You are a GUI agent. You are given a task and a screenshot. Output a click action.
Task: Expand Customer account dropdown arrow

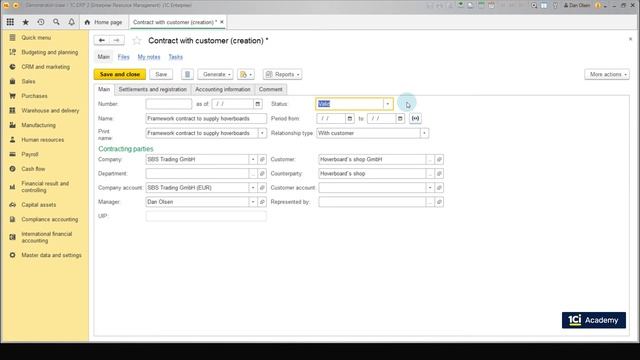430,188
